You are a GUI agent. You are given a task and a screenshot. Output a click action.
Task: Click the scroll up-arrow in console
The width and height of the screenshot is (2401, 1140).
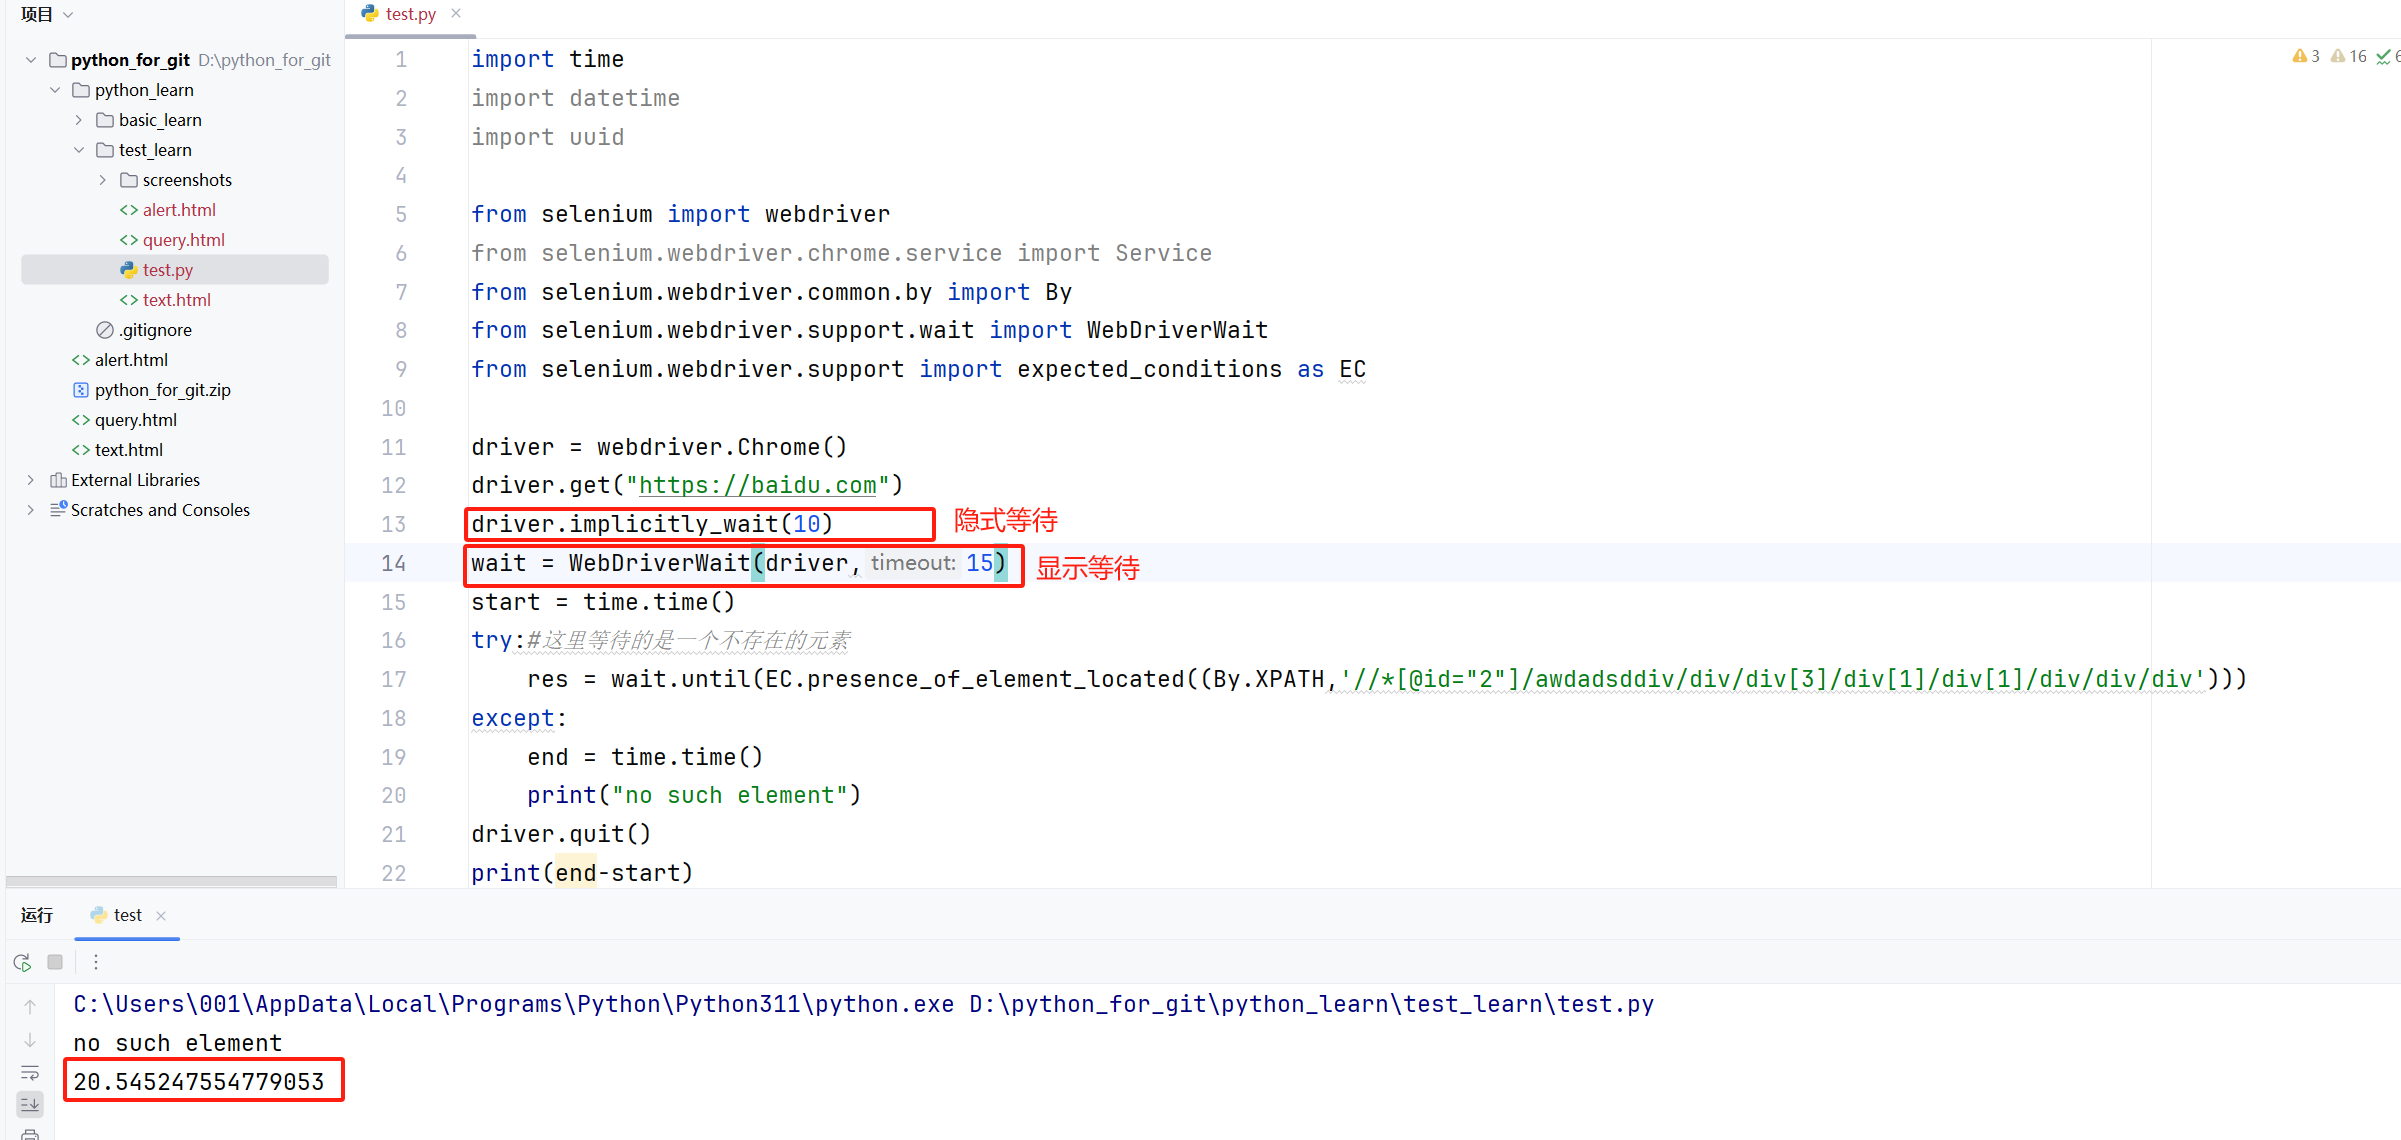[x=30, y=1007]
